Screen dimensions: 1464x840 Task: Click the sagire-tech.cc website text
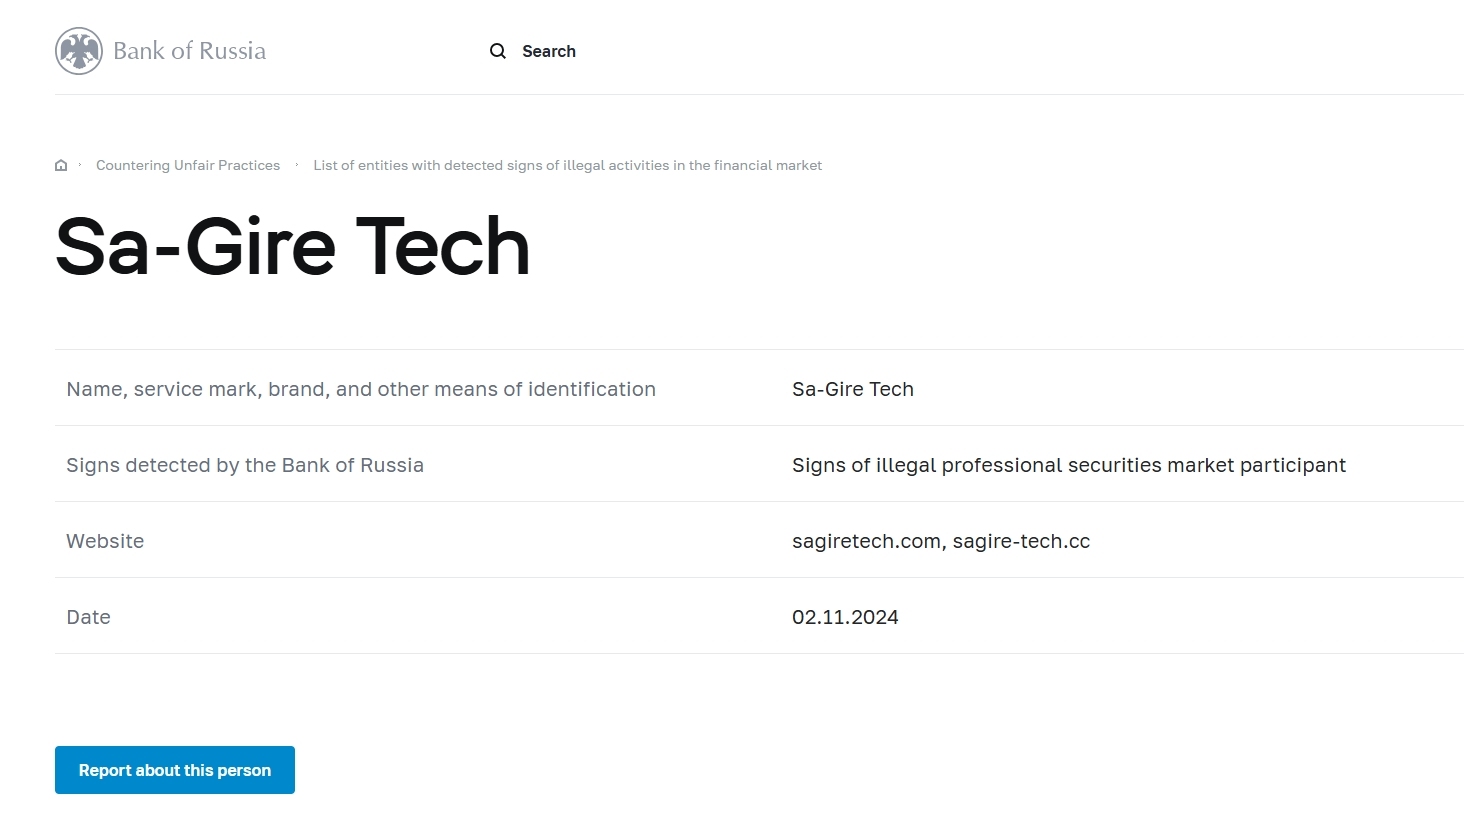(1021, 541)
